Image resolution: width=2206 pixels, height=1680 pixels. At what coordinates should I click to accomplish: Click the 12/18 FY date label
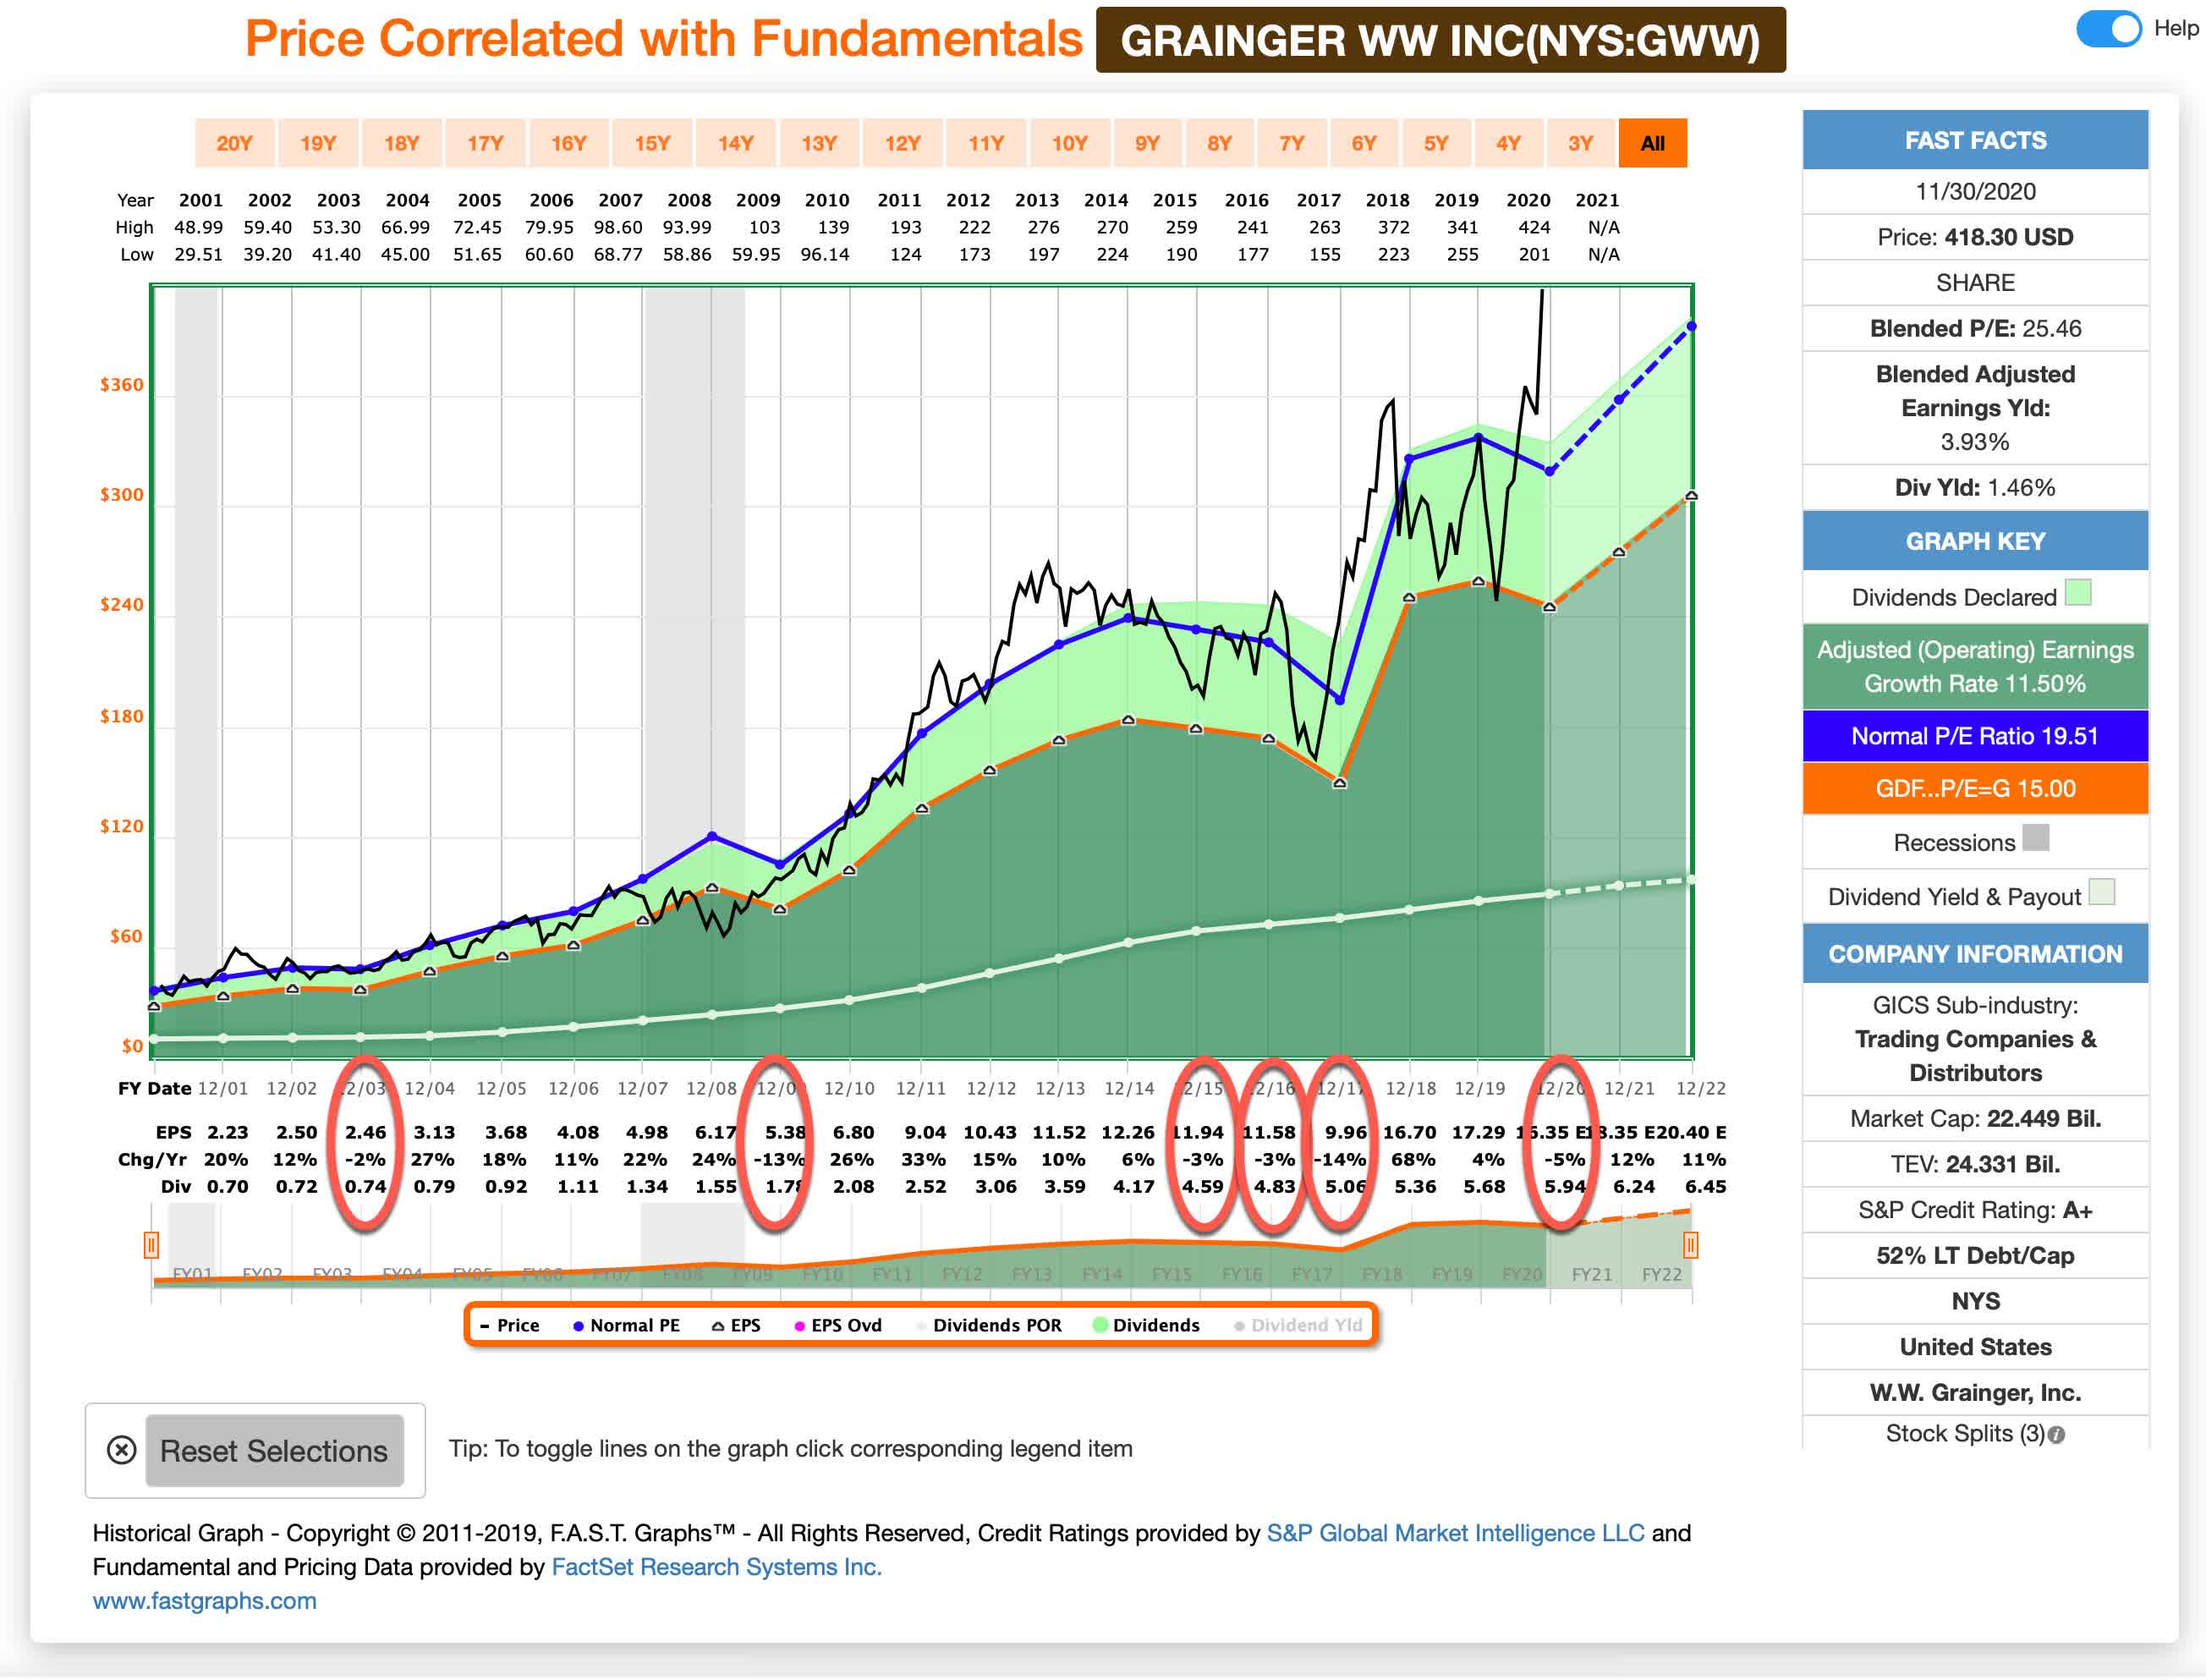[x=1410, y=1088]
